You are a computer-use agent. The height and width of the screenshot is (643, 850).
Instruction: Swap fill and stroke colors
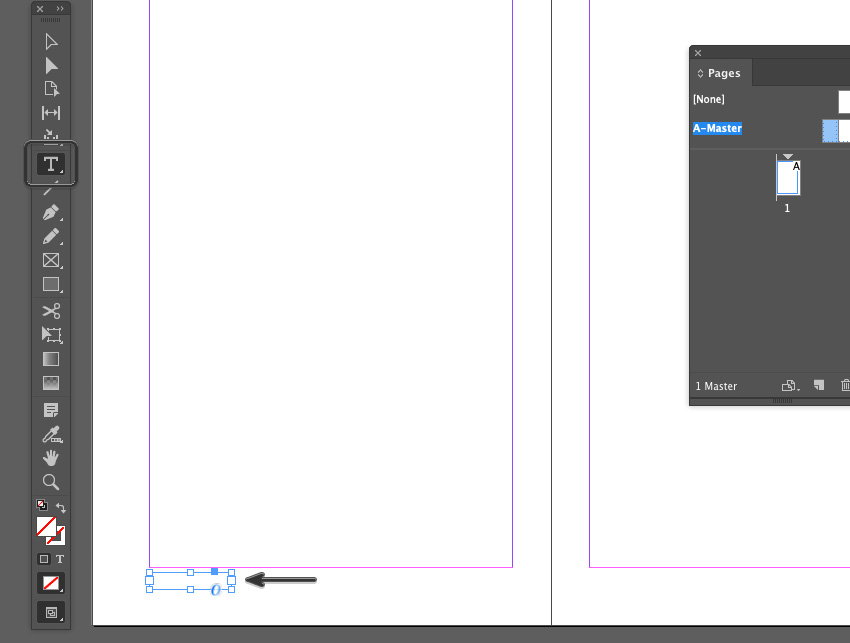(x=61, y=507)
